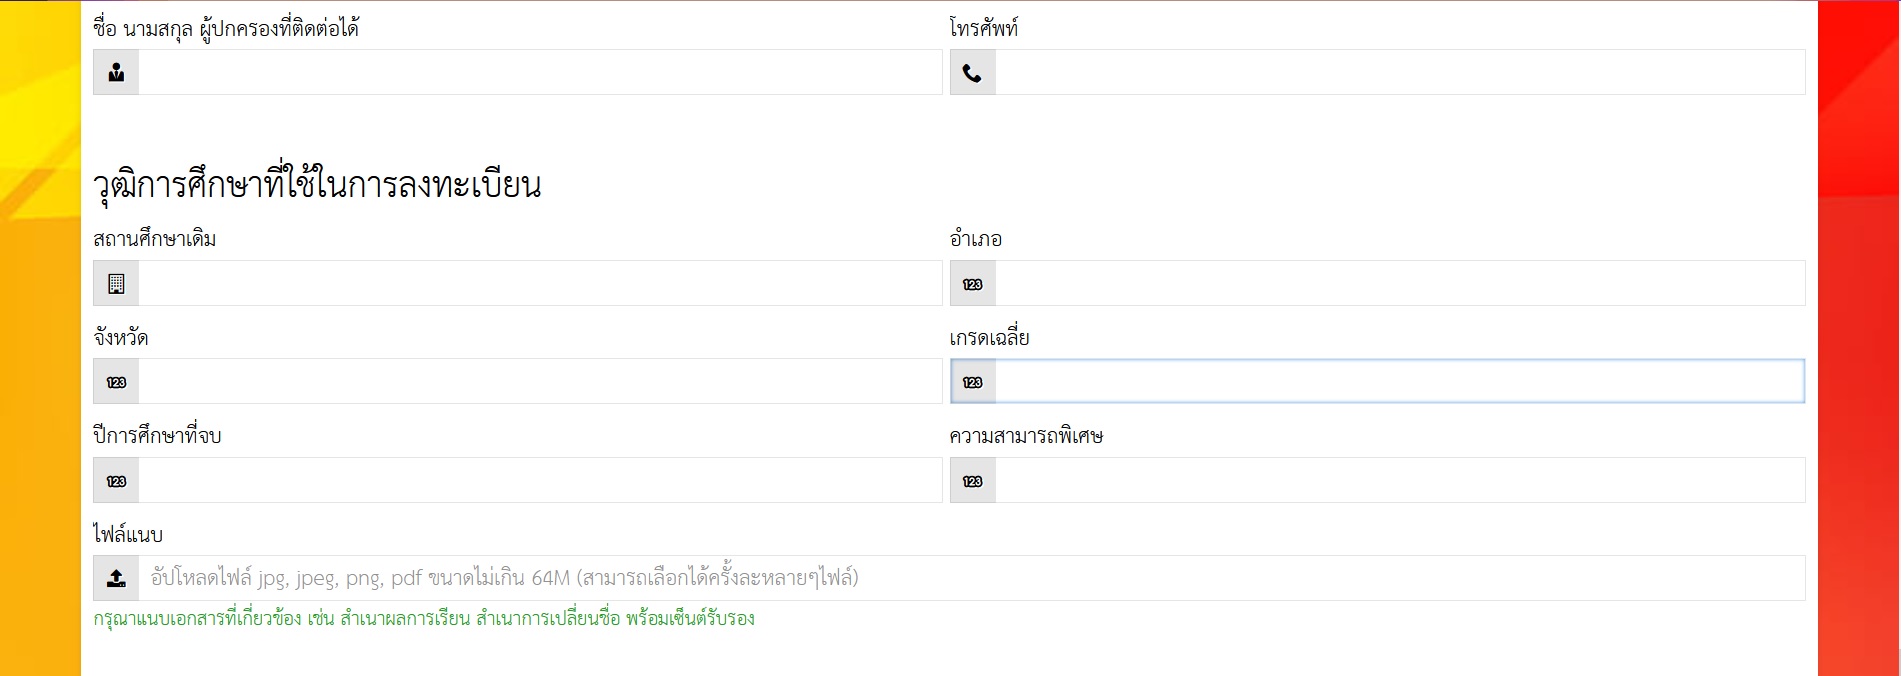Focus the เกรดเฉลี่ย input field

pos(1400,381)
